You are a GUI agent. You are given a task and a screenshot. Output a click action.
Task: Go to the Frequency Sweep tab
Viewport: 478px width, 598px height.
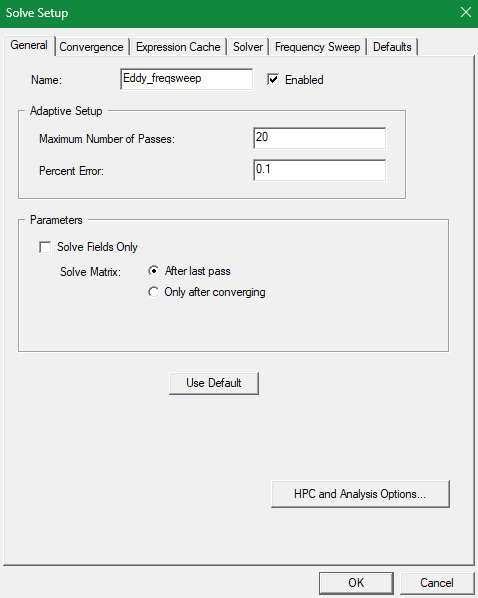point(317,47)
